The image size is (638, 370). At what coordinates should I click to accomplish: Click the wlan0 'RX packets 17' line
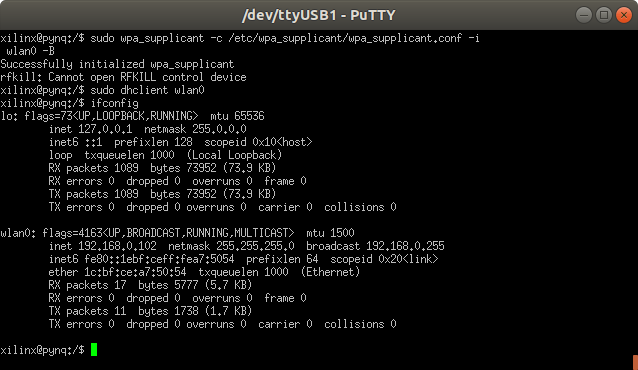coord(150,285)
